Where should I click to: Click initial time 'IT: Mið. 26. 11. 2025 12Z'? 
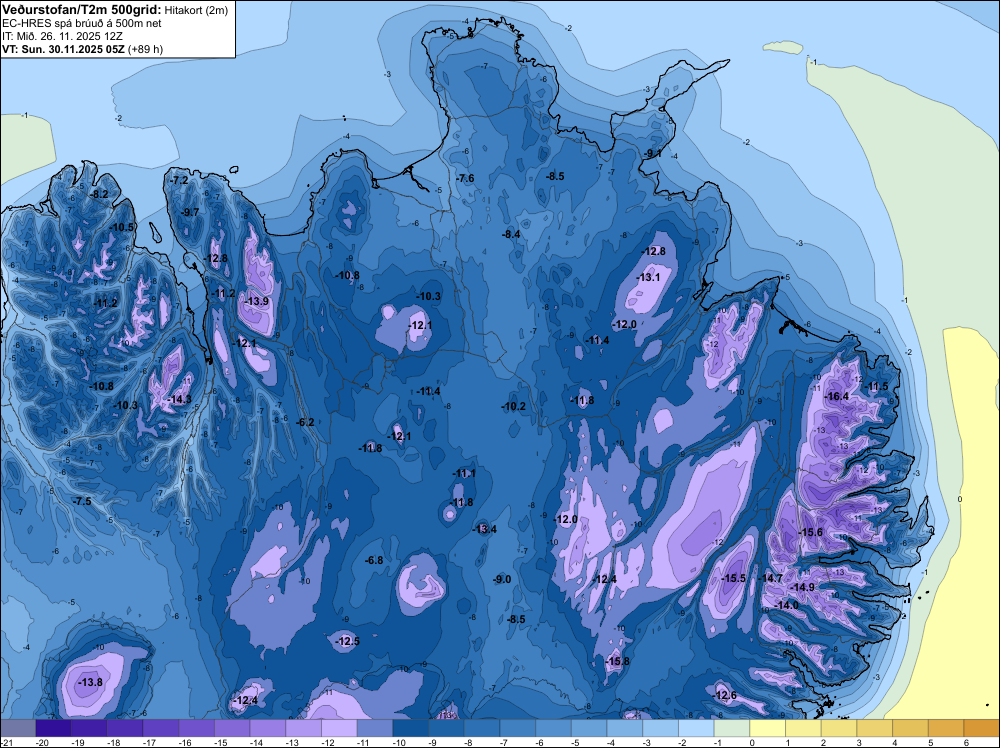(x=62, y=36)
